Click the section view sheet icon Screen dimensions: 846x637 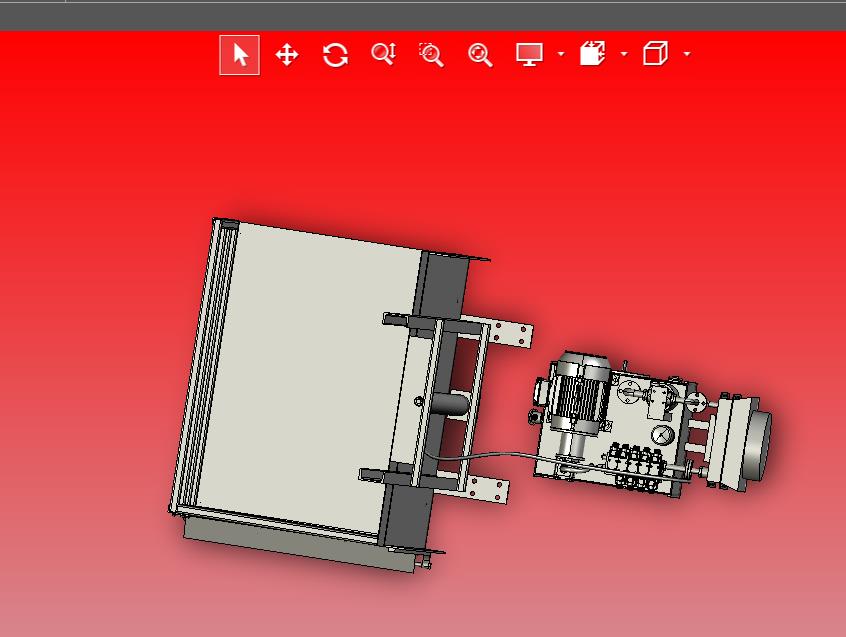(592, 54)
